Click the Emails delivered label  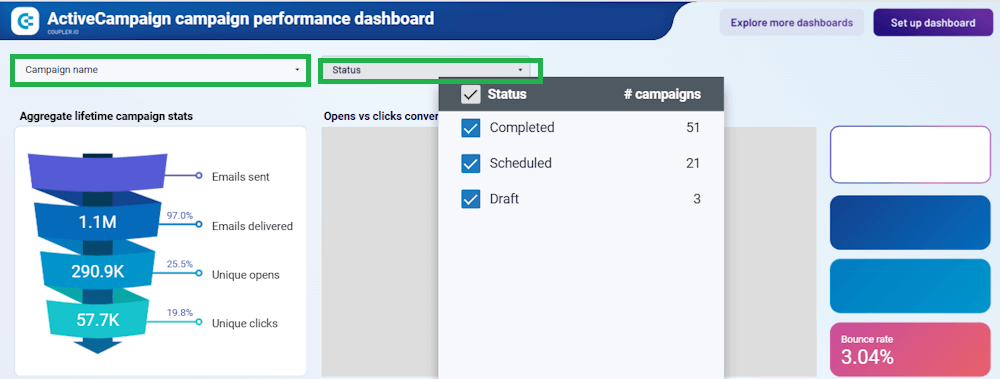tap(252, 226)
